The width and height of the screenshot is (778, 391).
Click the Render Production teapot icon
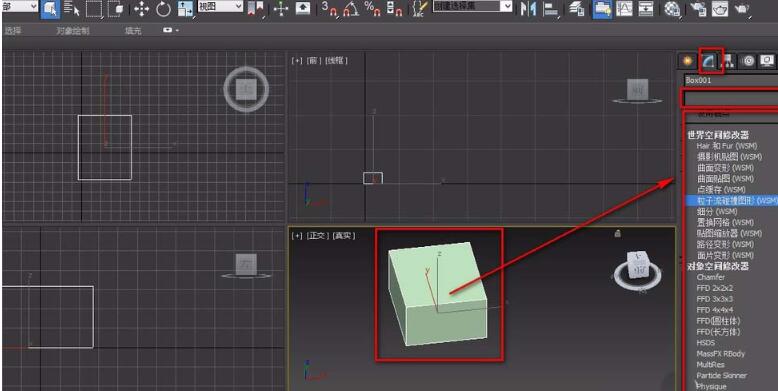(742, 9)
